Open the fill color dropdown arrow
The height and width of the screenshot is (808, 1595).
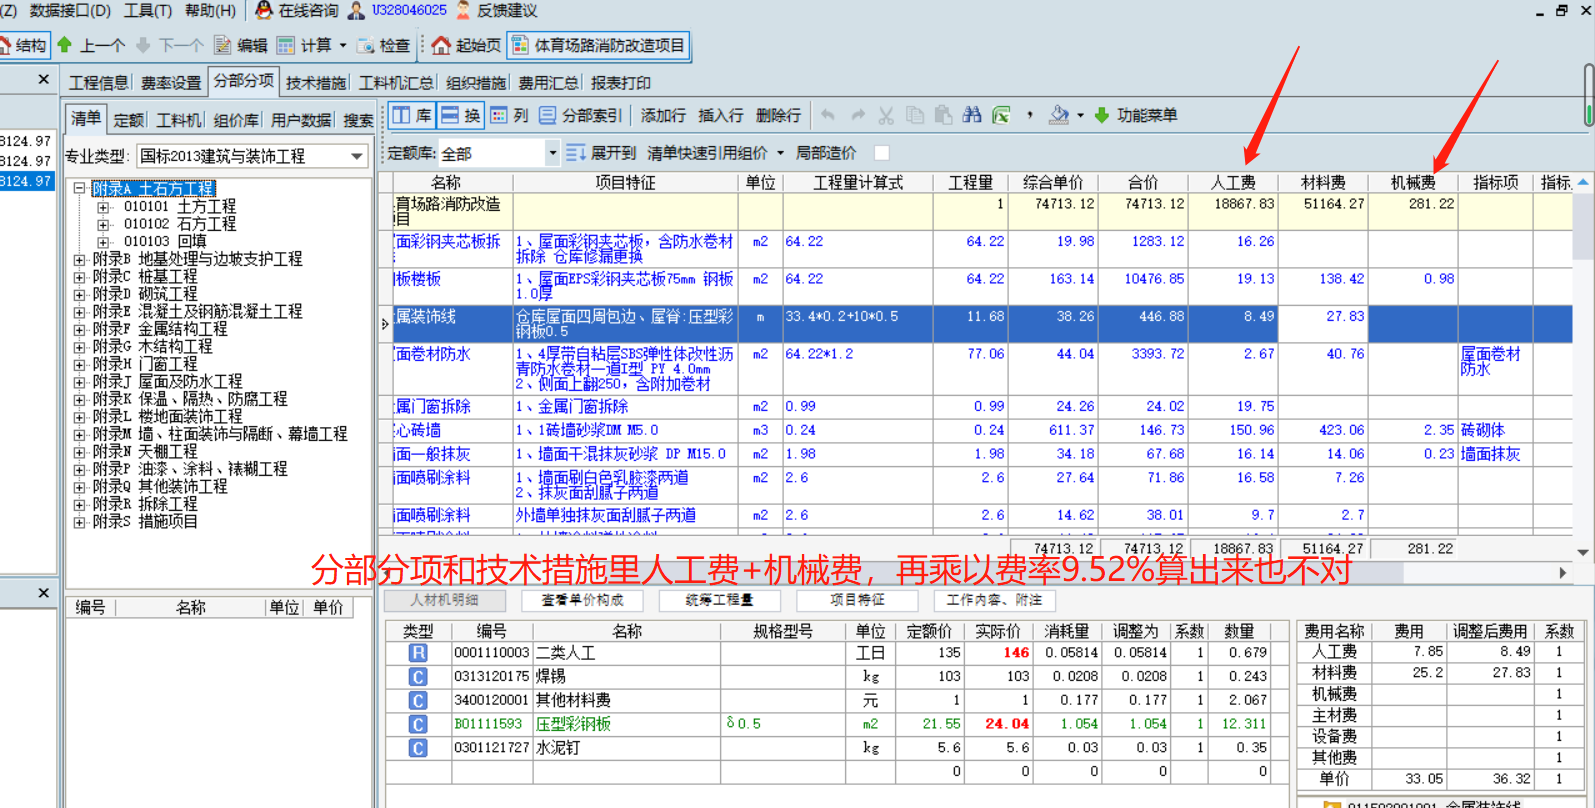tap(1080, 115)
